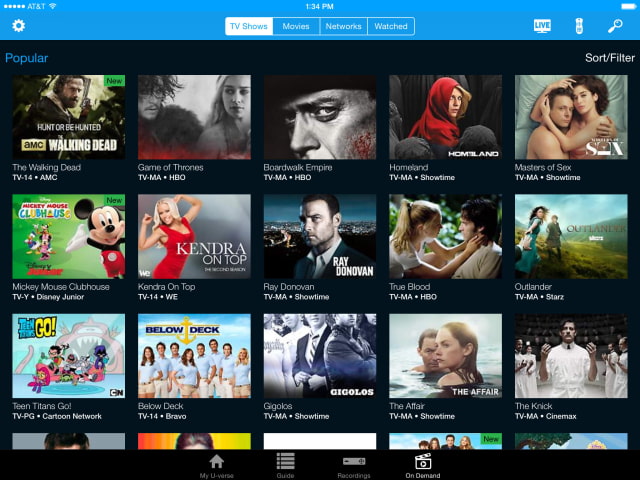Screen dimensions: 640x480
Task: Open the Teen Titans Go! thumbnail
Action: coord(69,356)
